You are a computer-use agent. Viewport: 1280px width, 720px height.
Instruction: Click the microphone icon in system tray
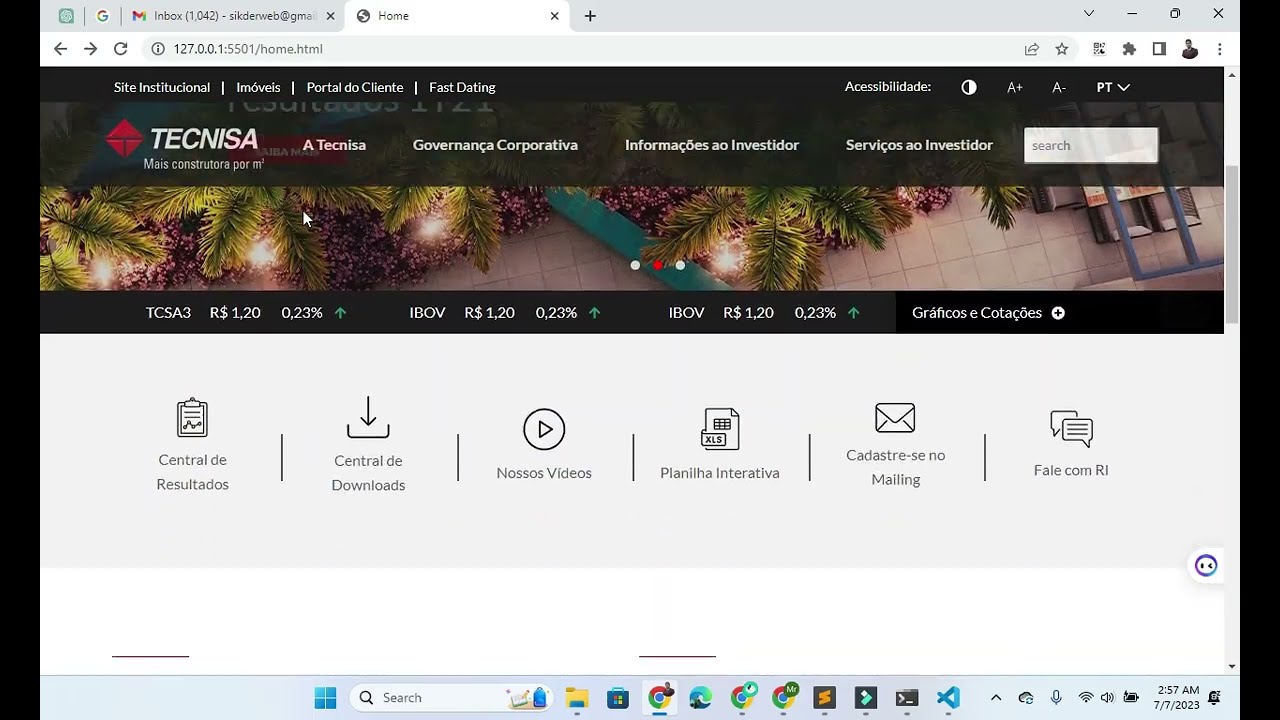click(1056, 698)
